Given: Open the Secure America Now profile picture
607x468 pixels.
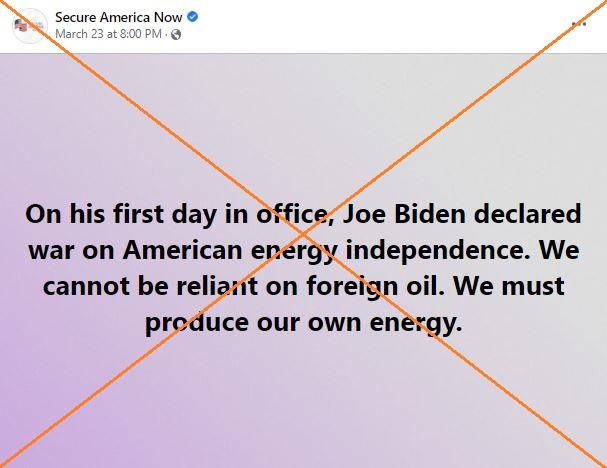Looking at the screenshot, I should pos(30,26).
